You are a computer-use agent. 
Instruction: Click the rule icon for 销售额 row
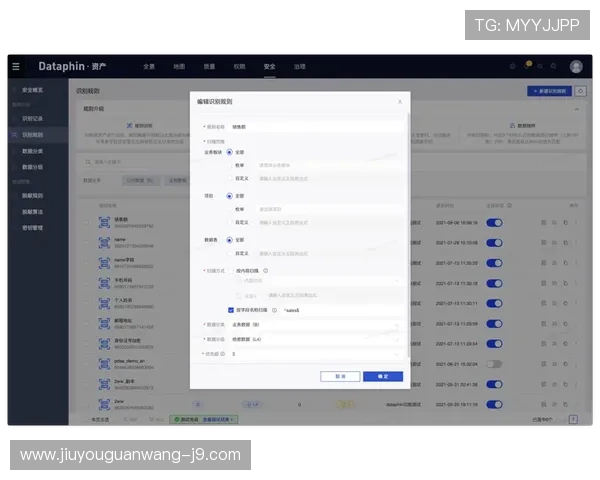click(103, 223)
